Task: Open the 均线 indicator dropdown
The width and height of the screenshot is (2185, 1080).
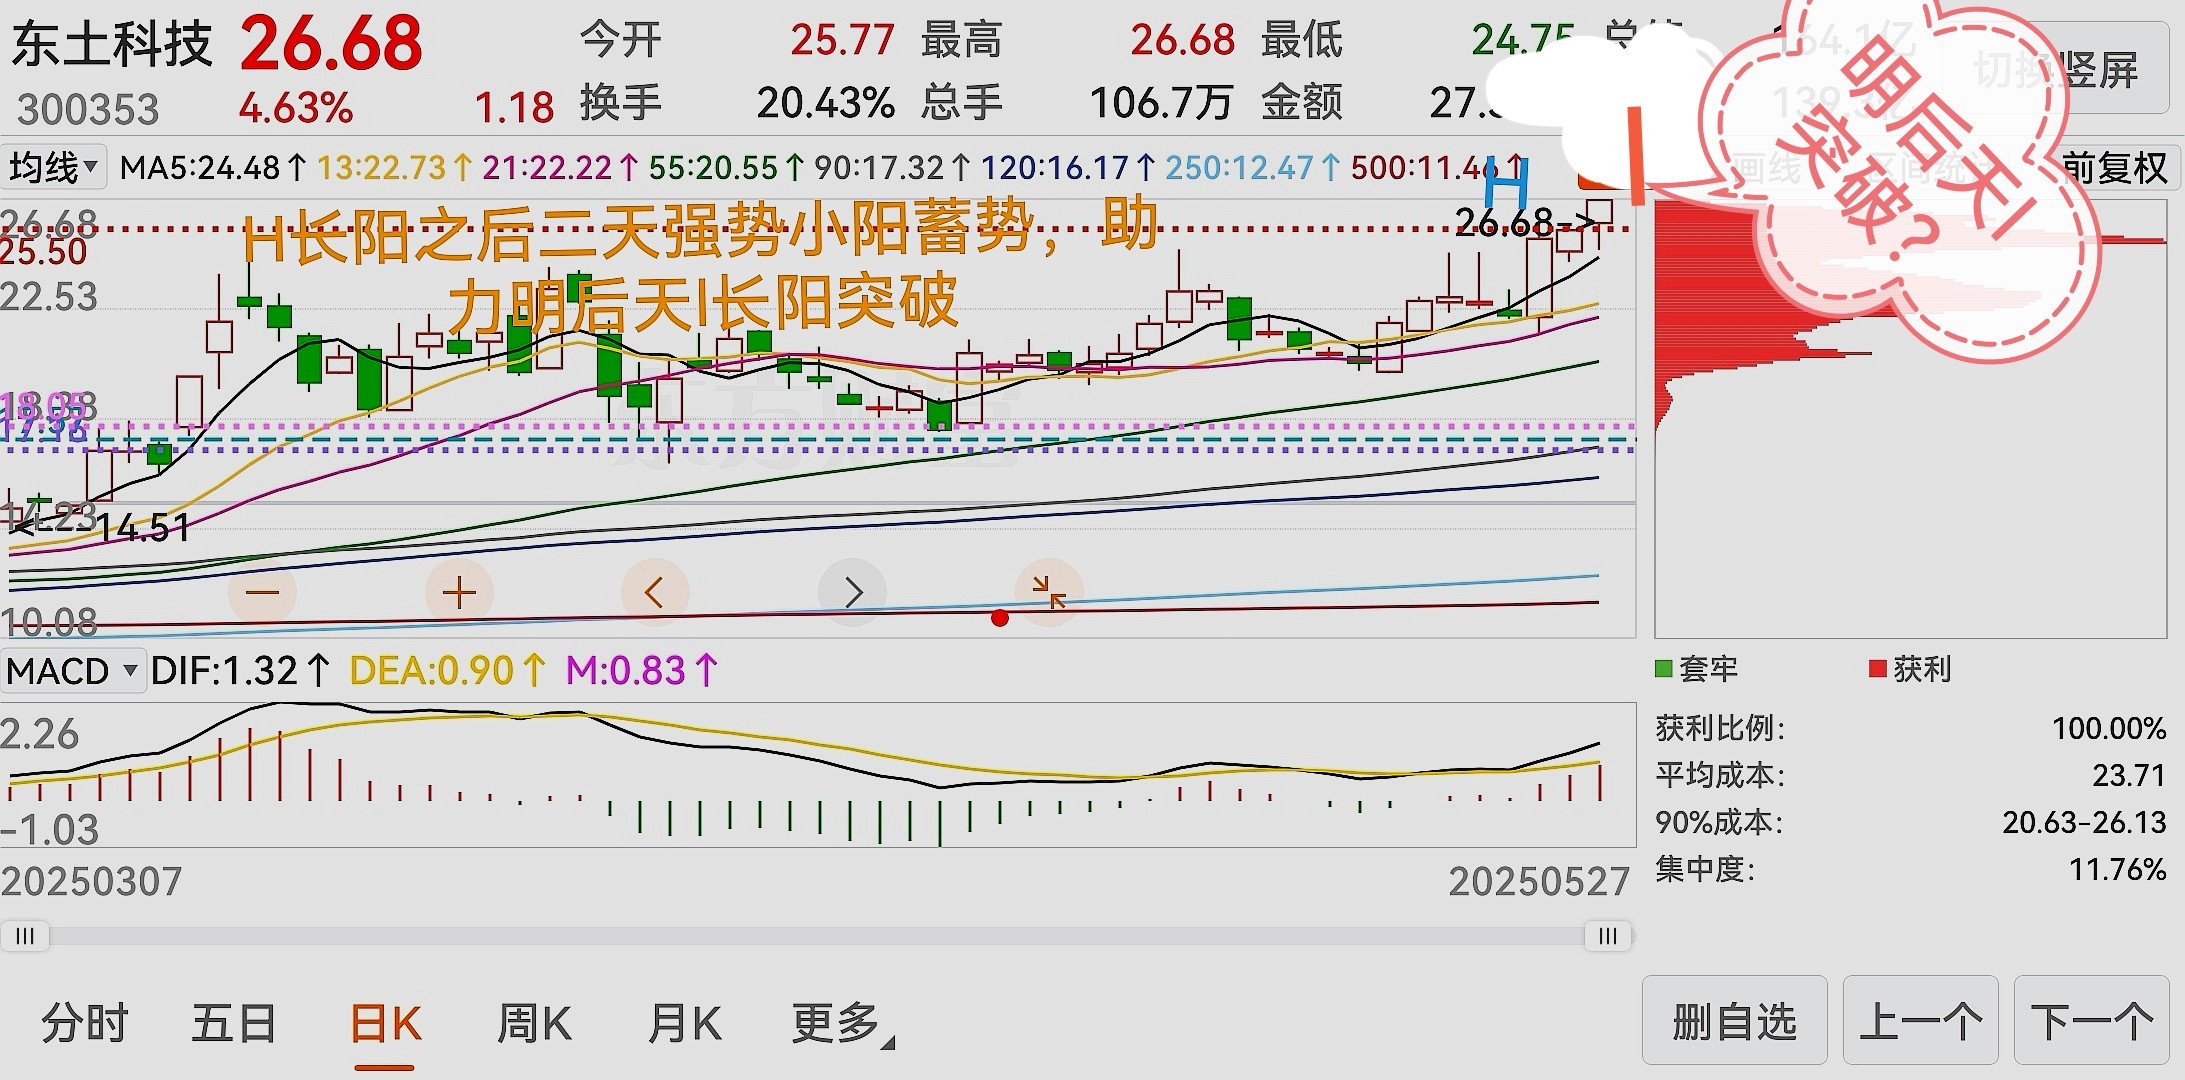Action: coord(54,167)
